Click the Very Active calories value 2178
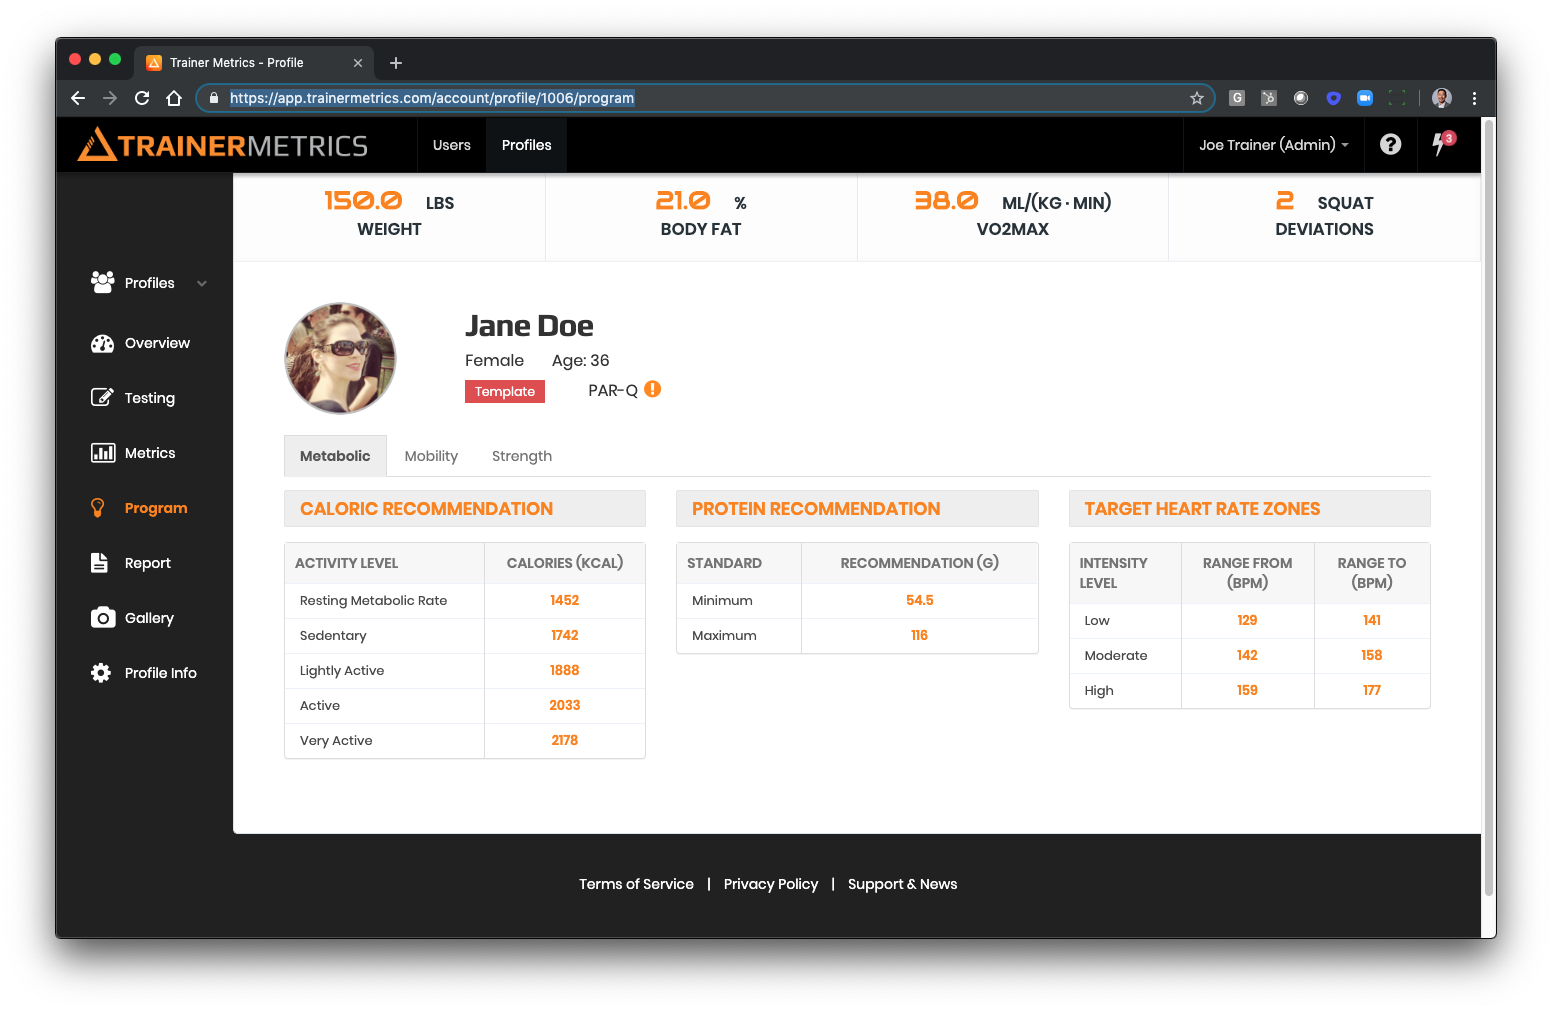Screen dimensions: 1552x1012 [x=564, y=740]
